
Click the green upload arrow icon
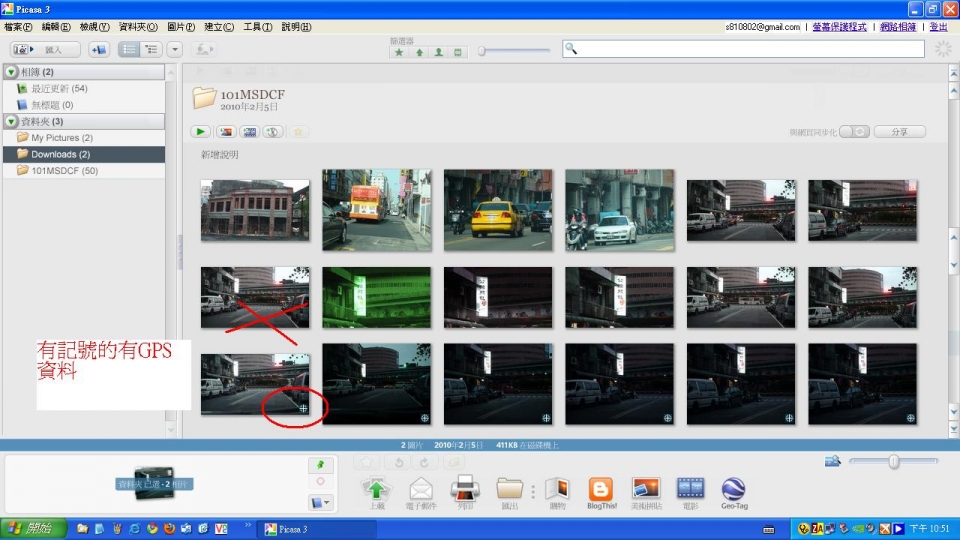click(376, 489)
